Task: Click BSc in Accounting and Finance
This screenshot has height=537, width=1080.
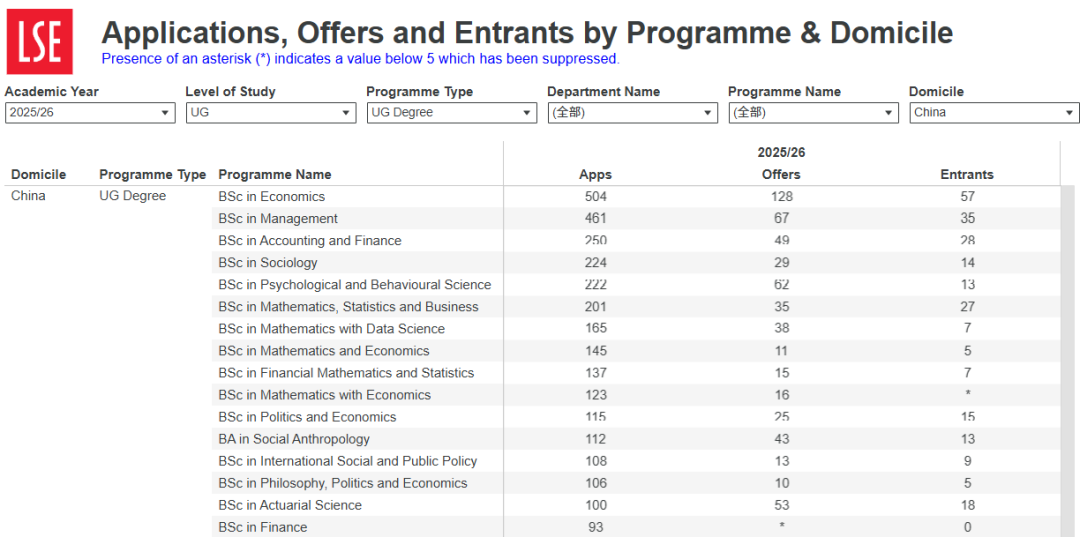Action: (310, 241)
